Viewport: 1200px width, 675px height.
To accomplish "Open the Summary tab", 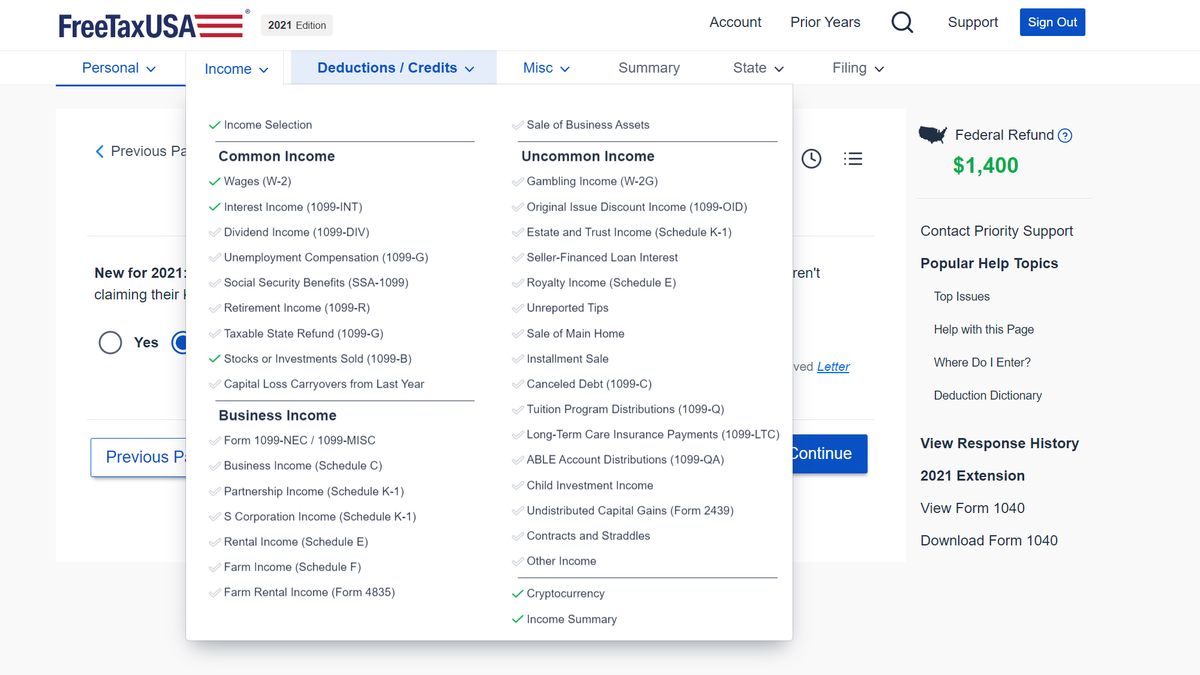I will (x=648, y=67).
